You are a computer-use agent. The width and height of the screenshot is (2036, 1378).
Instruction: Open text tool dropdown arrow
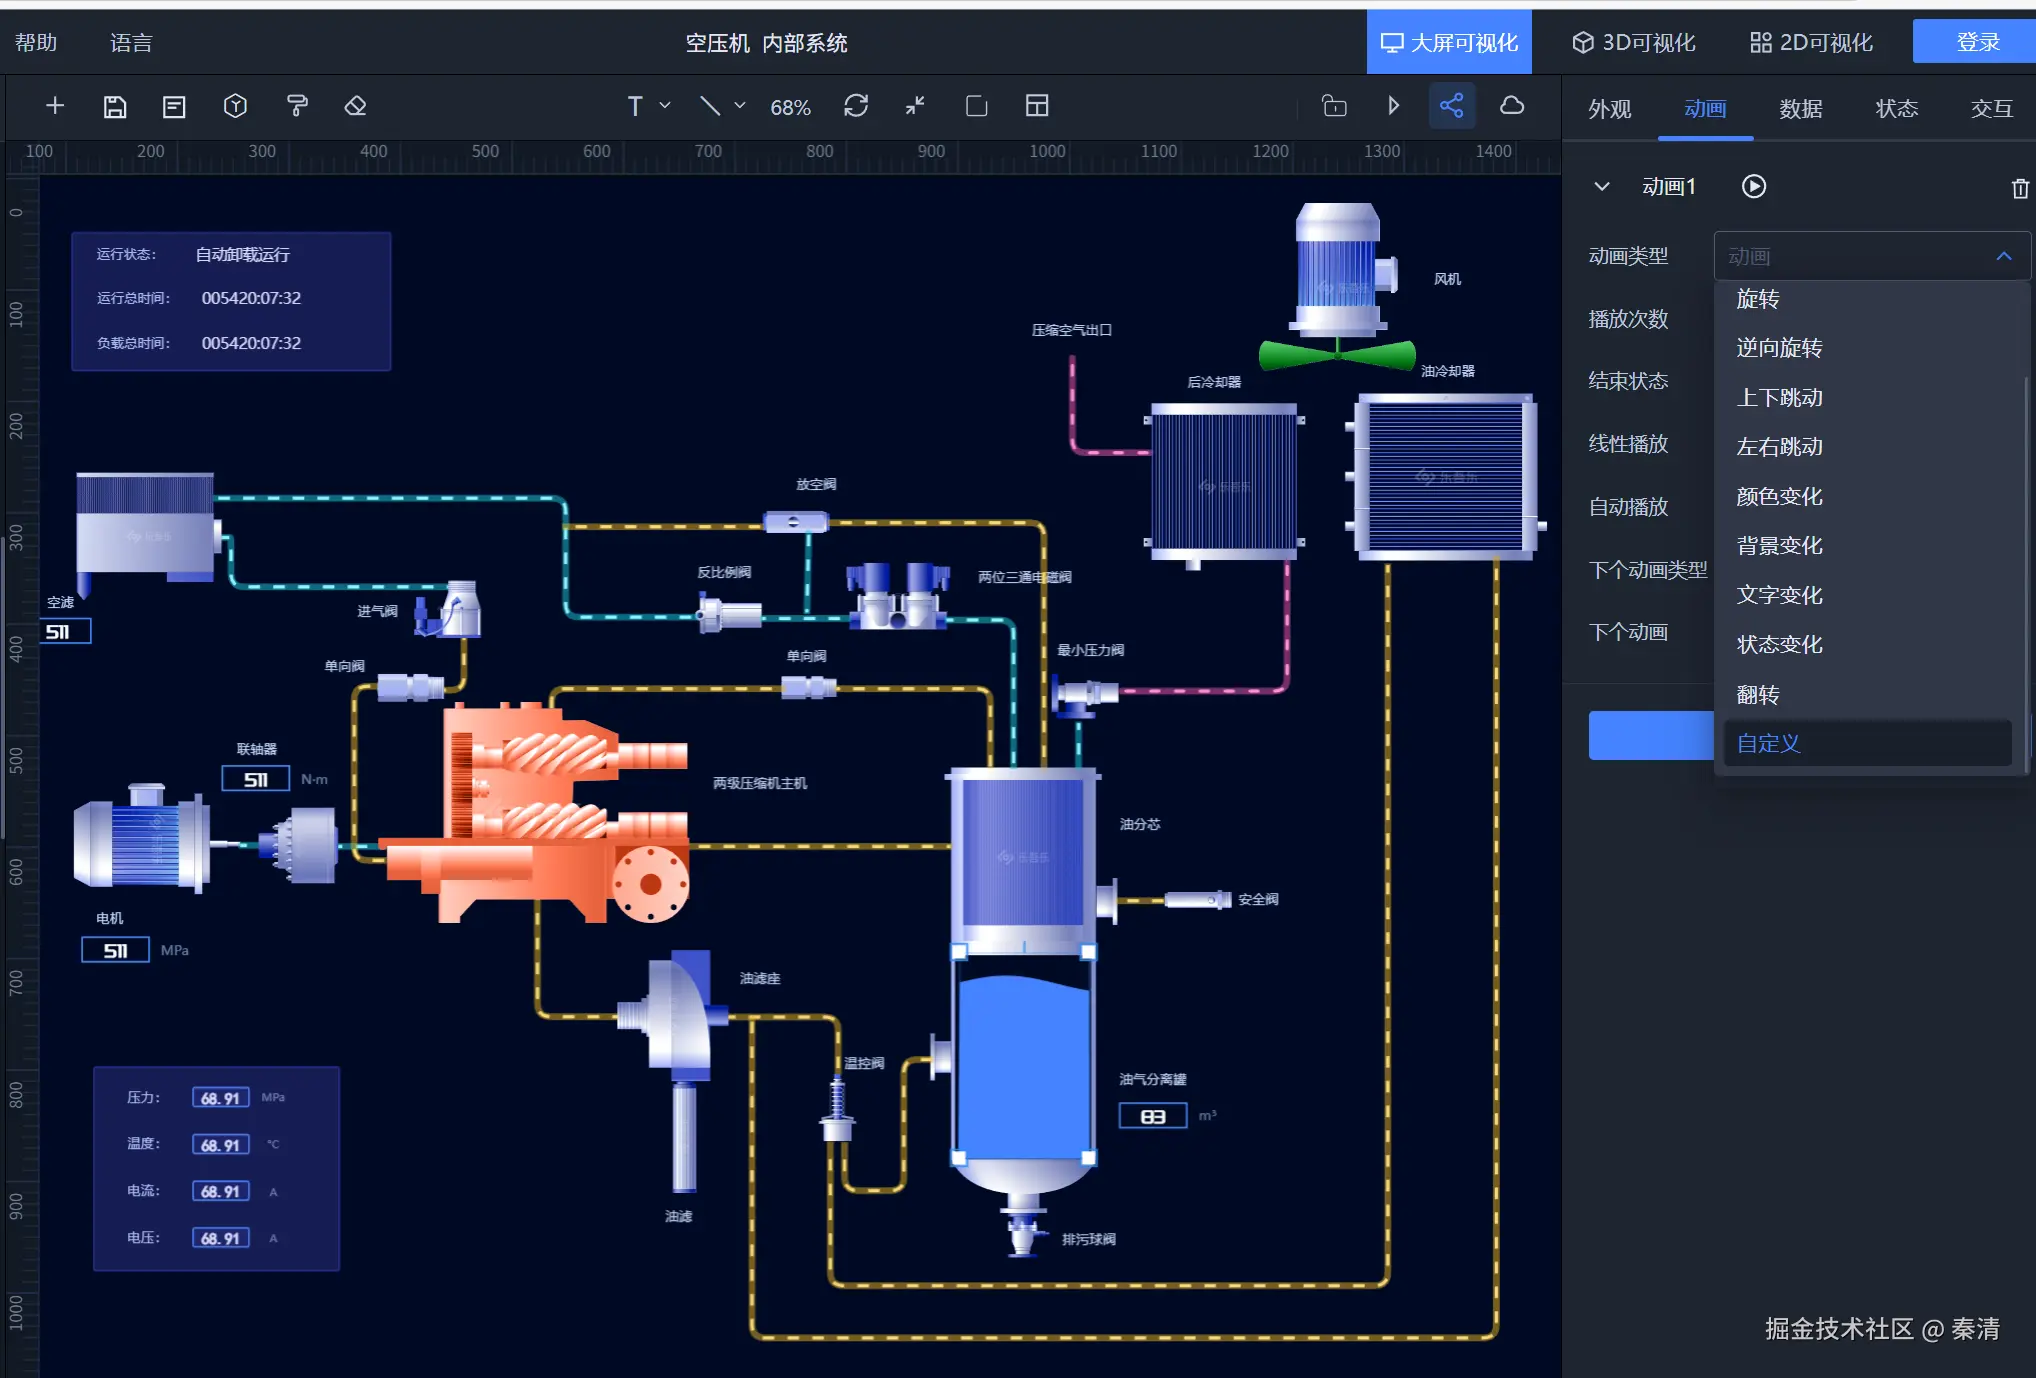click(x=665, y=105)
